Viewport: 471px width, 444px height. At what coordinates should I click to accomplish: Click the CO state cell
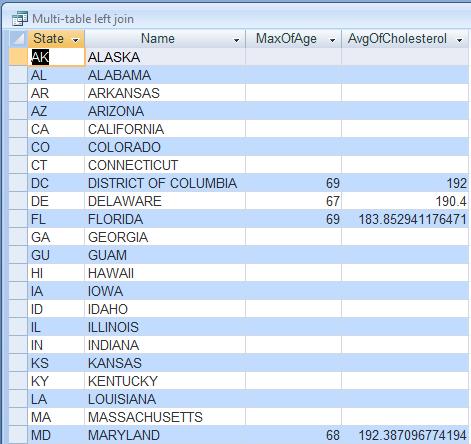pyautogui.click(x=56, y=147)
